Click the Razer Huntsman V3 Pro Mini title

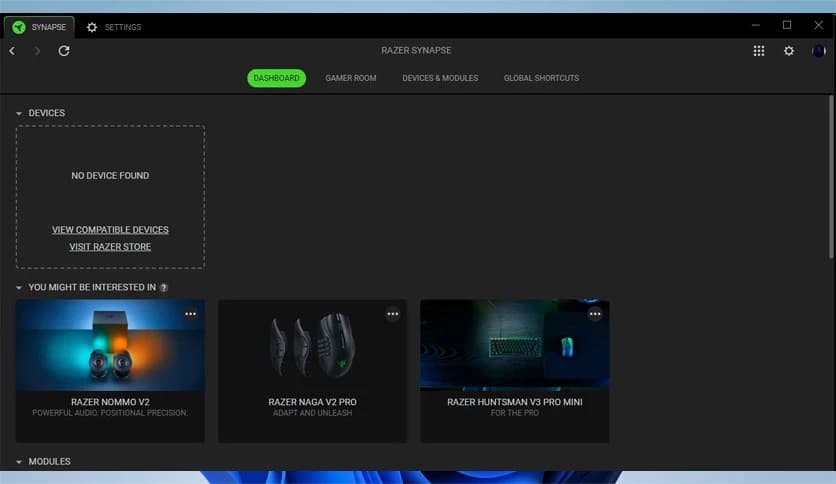[x=515, y=402]
